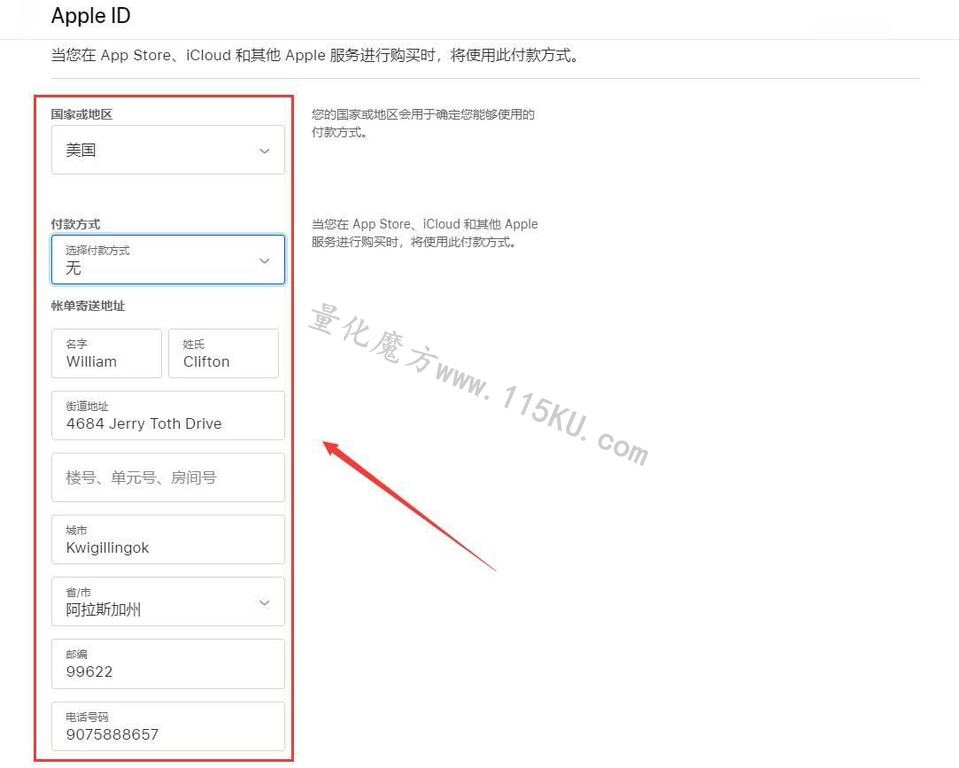Click the Apple ID page heading
Screen dimensions: 959x768
[x=91, y=16]
